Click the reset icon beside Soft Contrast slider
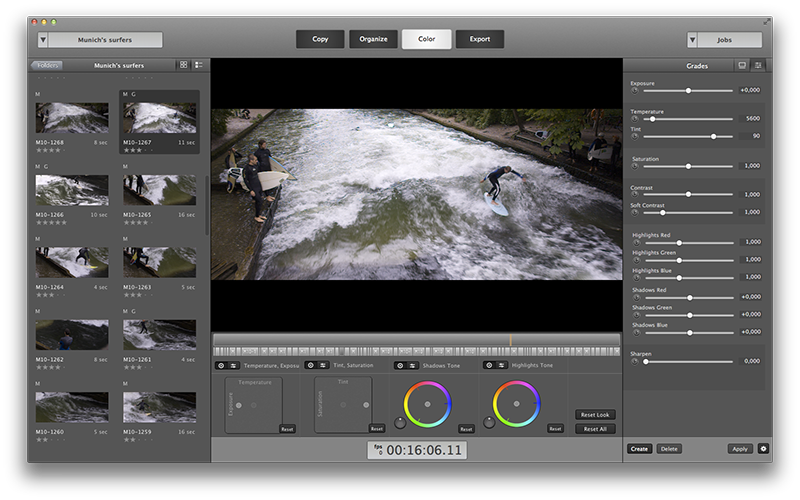The image size is (800, 500). [635, 212]
